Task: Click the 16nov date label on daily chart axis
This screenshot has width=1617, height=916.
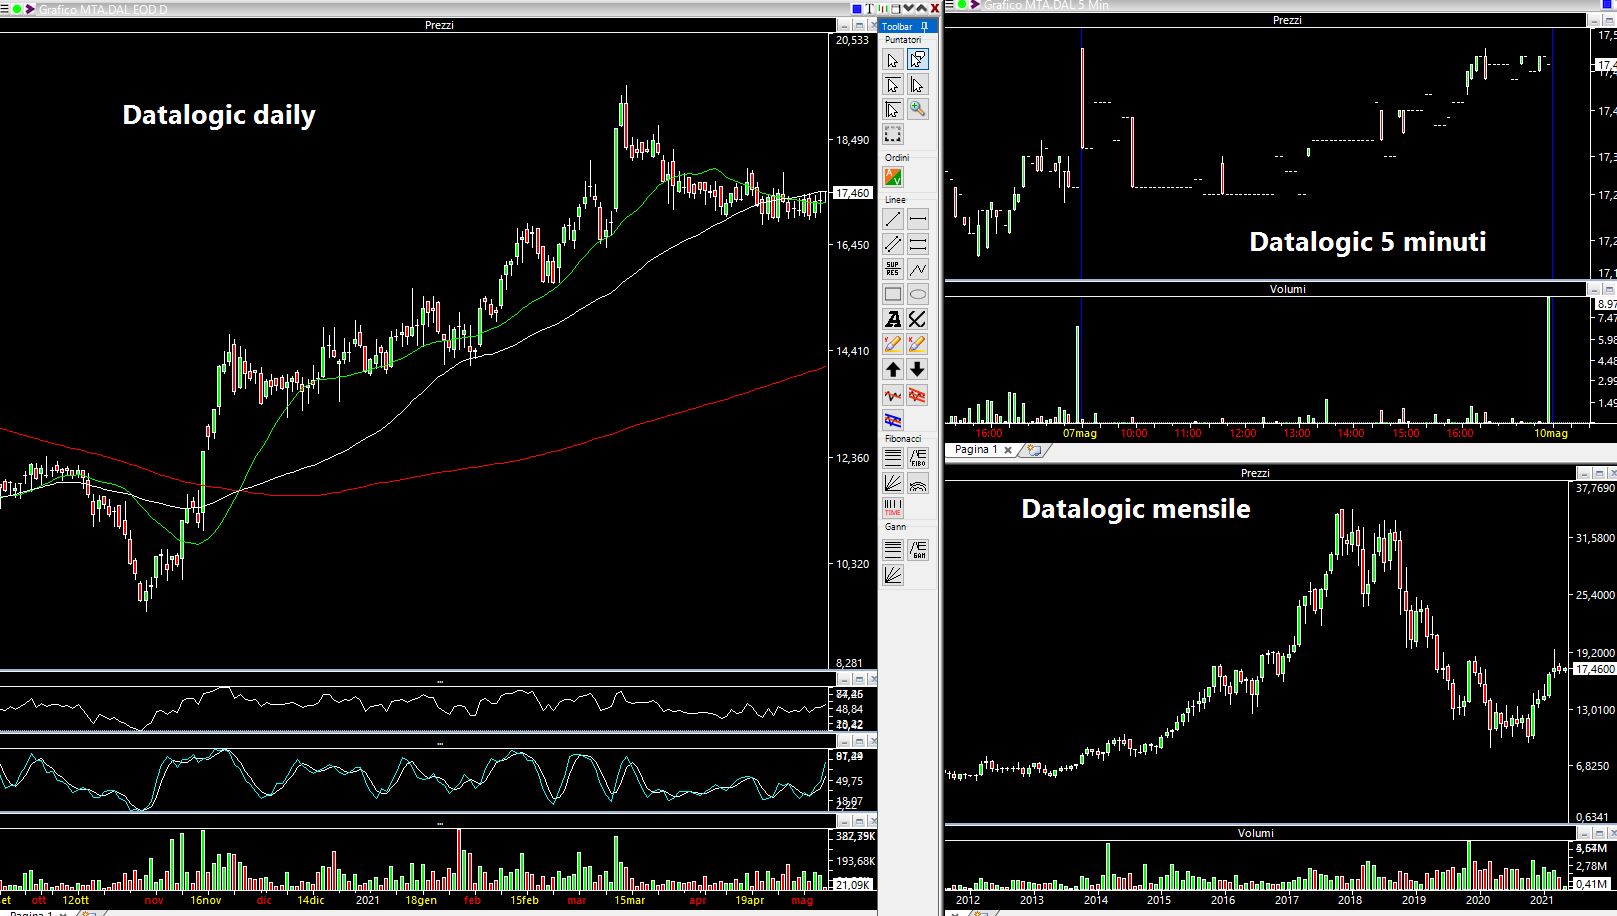Action: 206,900
